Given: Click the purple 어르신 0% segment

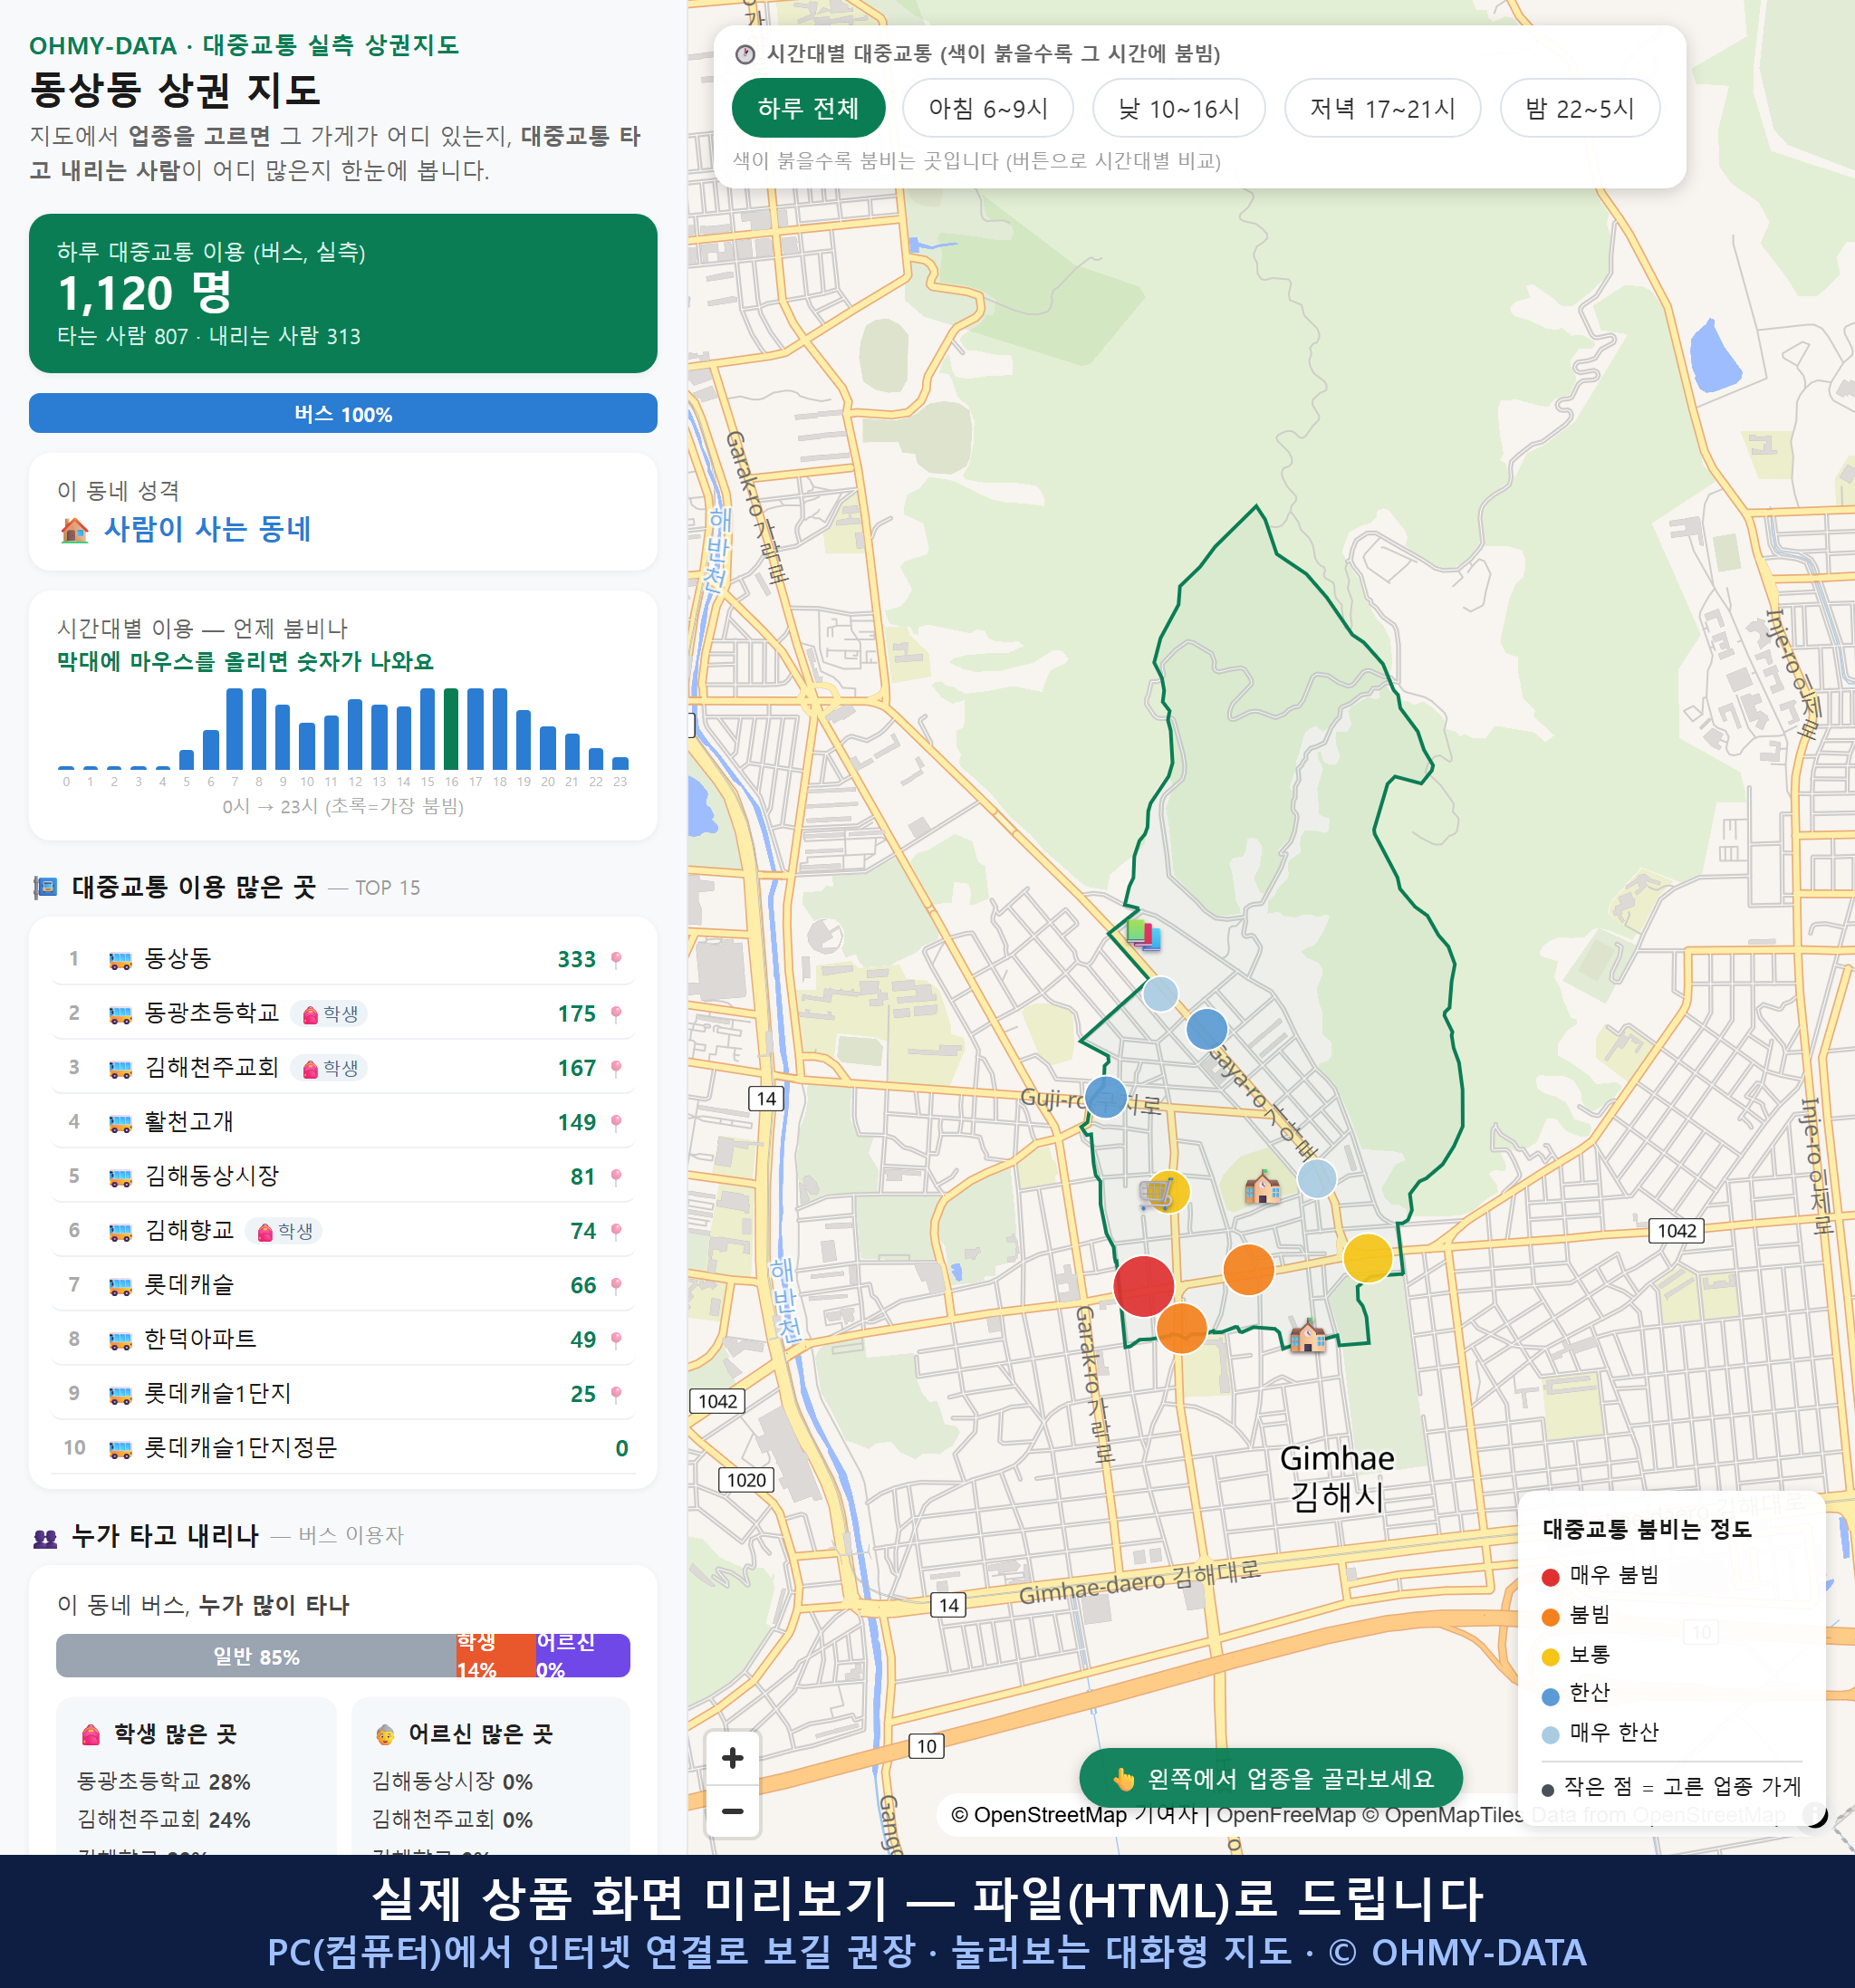Looking at the screenshot, I should [x=583, y=1655].
